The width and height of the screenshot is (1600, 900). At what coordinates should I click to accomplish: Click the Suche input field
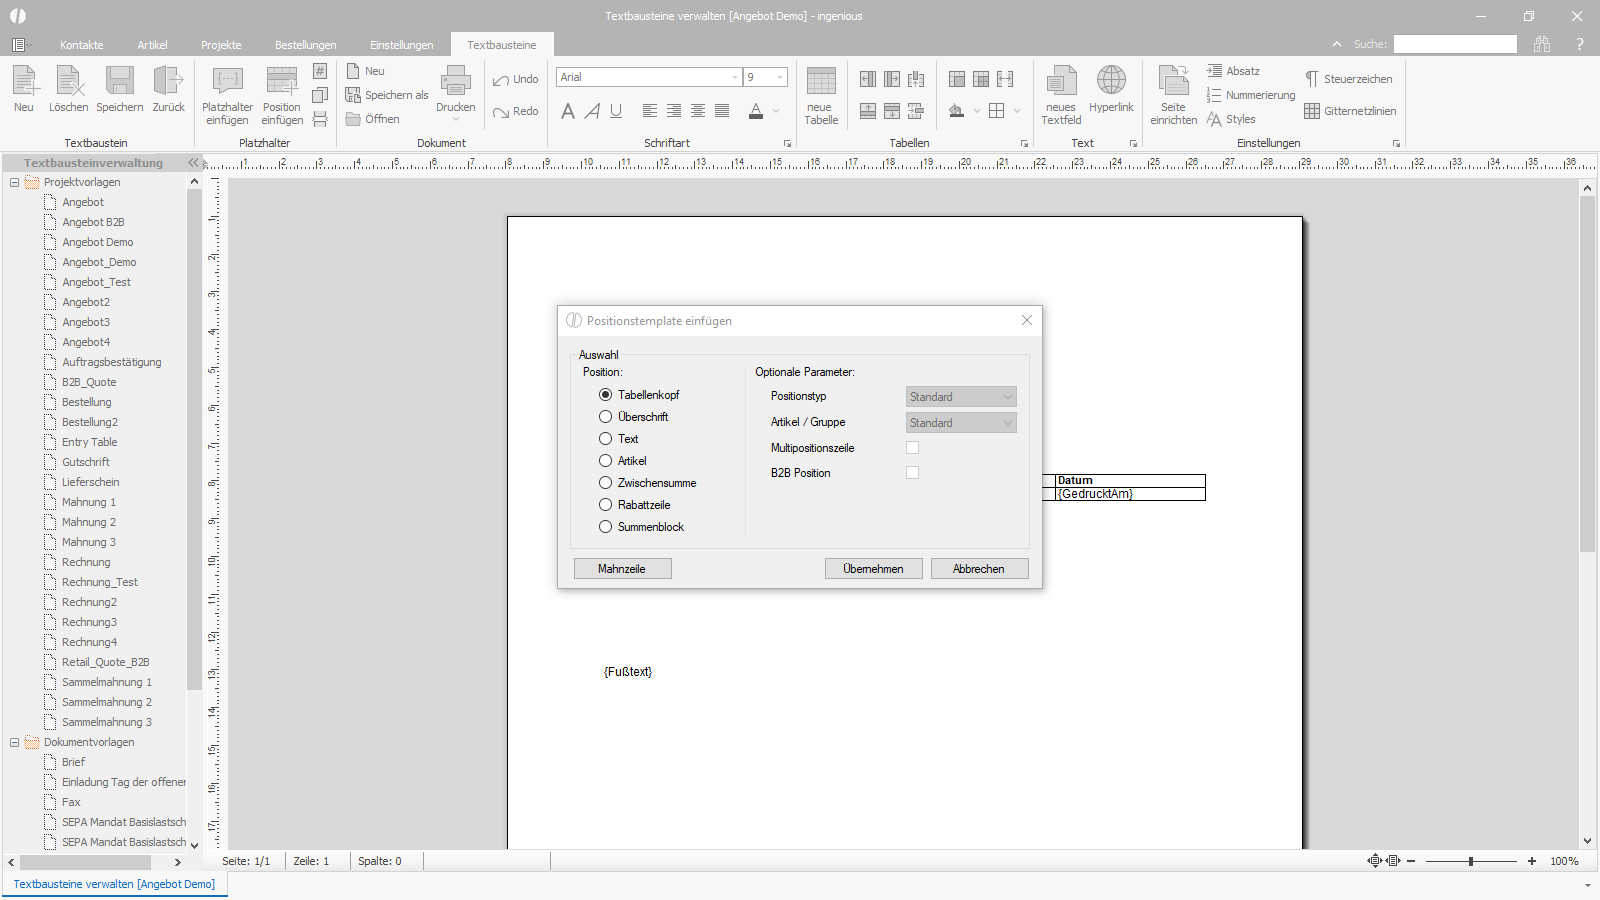pos(1455,44)
